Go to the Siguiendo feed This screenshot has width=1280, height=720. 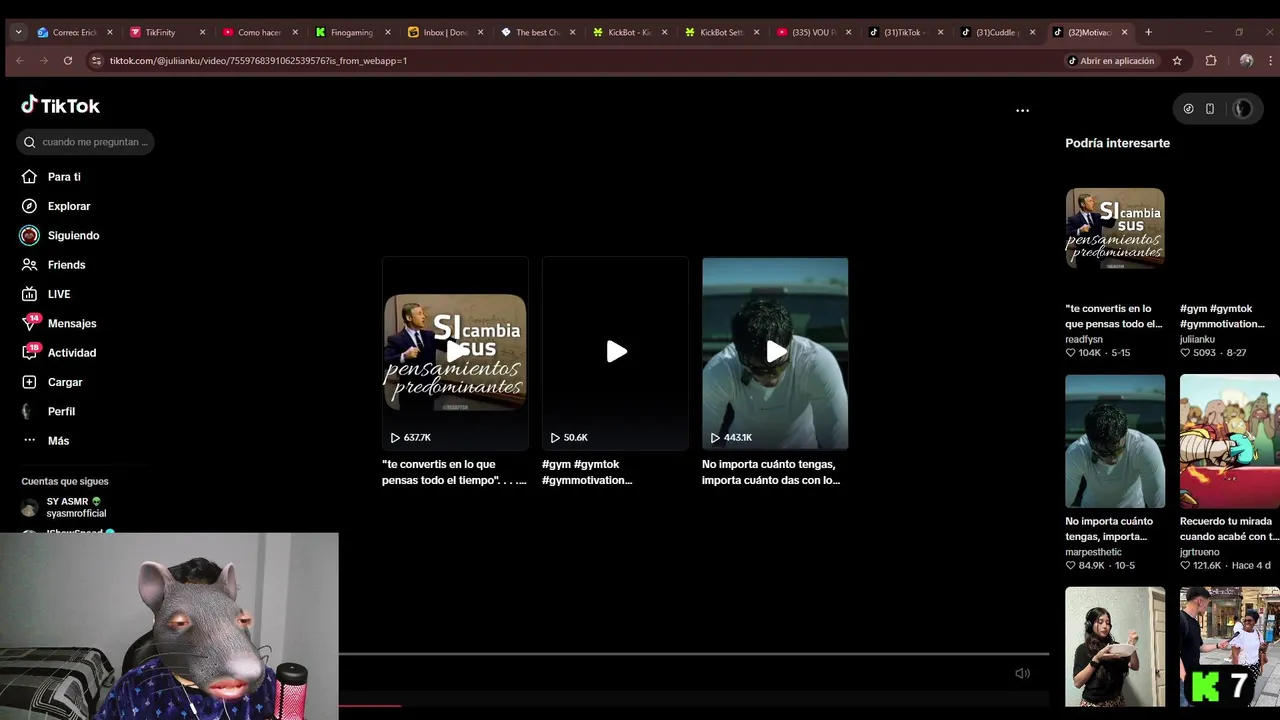[x=73, y=235]
